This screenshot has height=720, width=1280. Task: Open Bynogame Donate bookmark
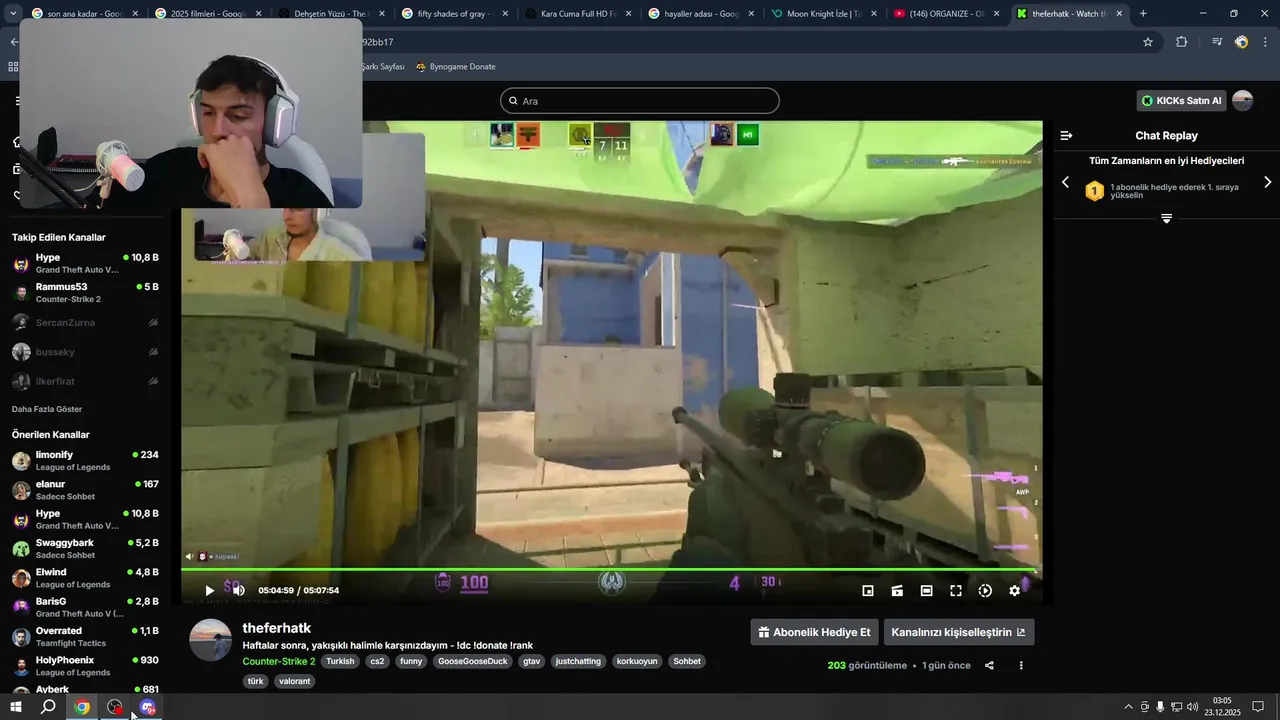pyautogui.click(x=455, y=67)
